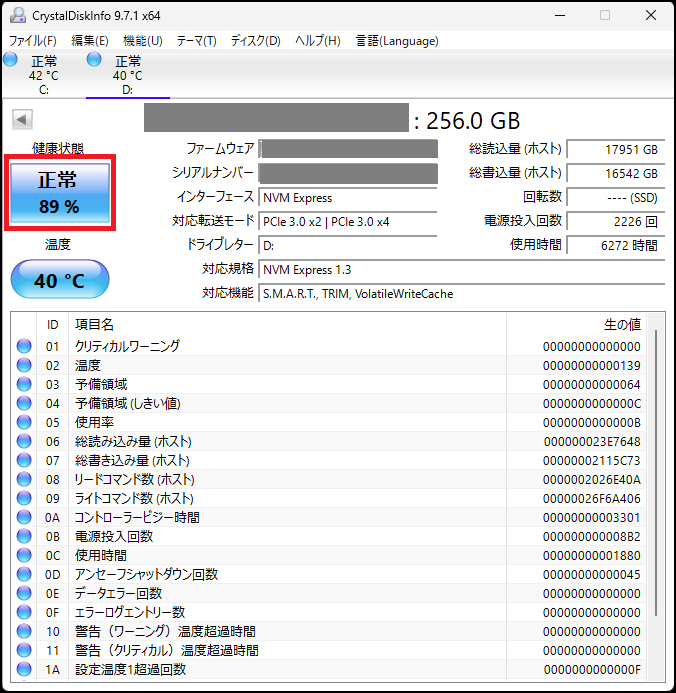Click the 40 °C temperature button
Screen dimensions: 676x693
click(60, 279)
